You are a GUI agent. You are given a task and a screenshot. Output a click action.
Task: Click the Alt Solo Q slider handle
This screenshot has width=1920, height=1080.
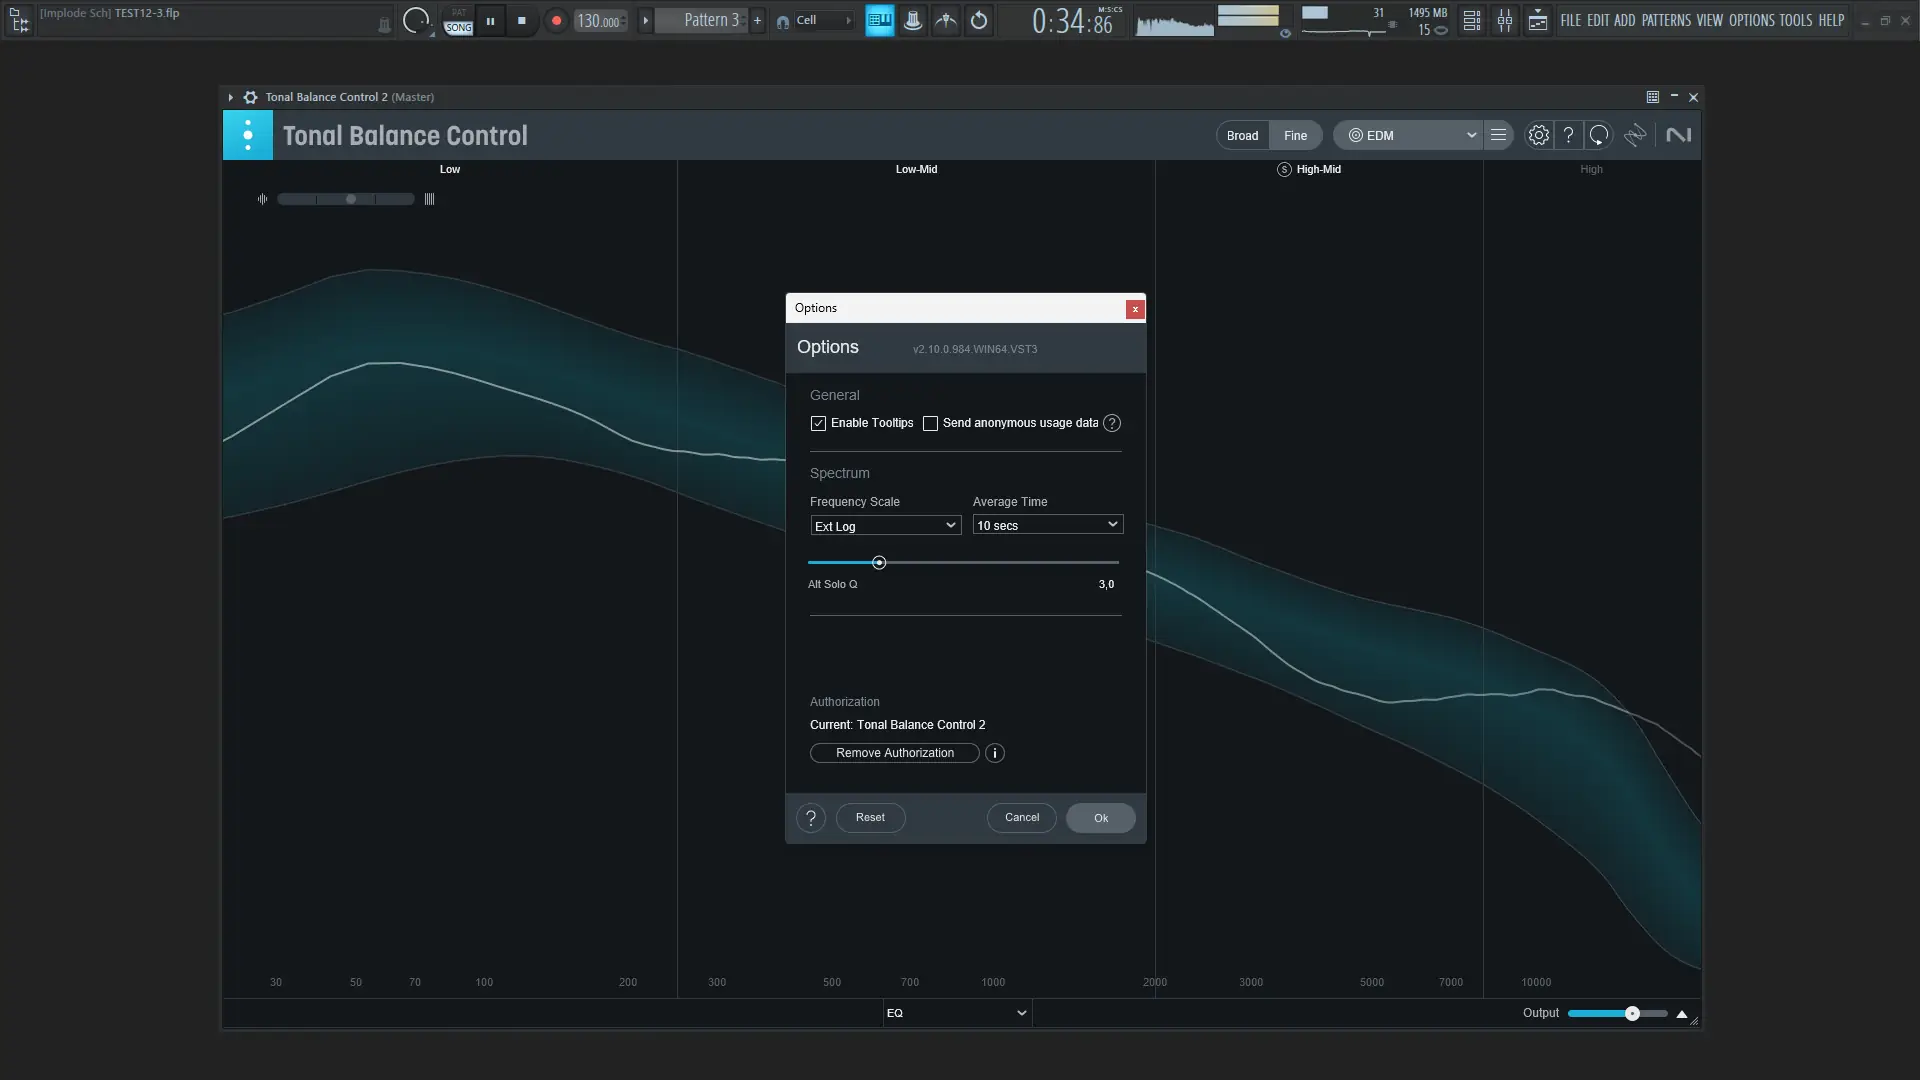click(879, 563)
